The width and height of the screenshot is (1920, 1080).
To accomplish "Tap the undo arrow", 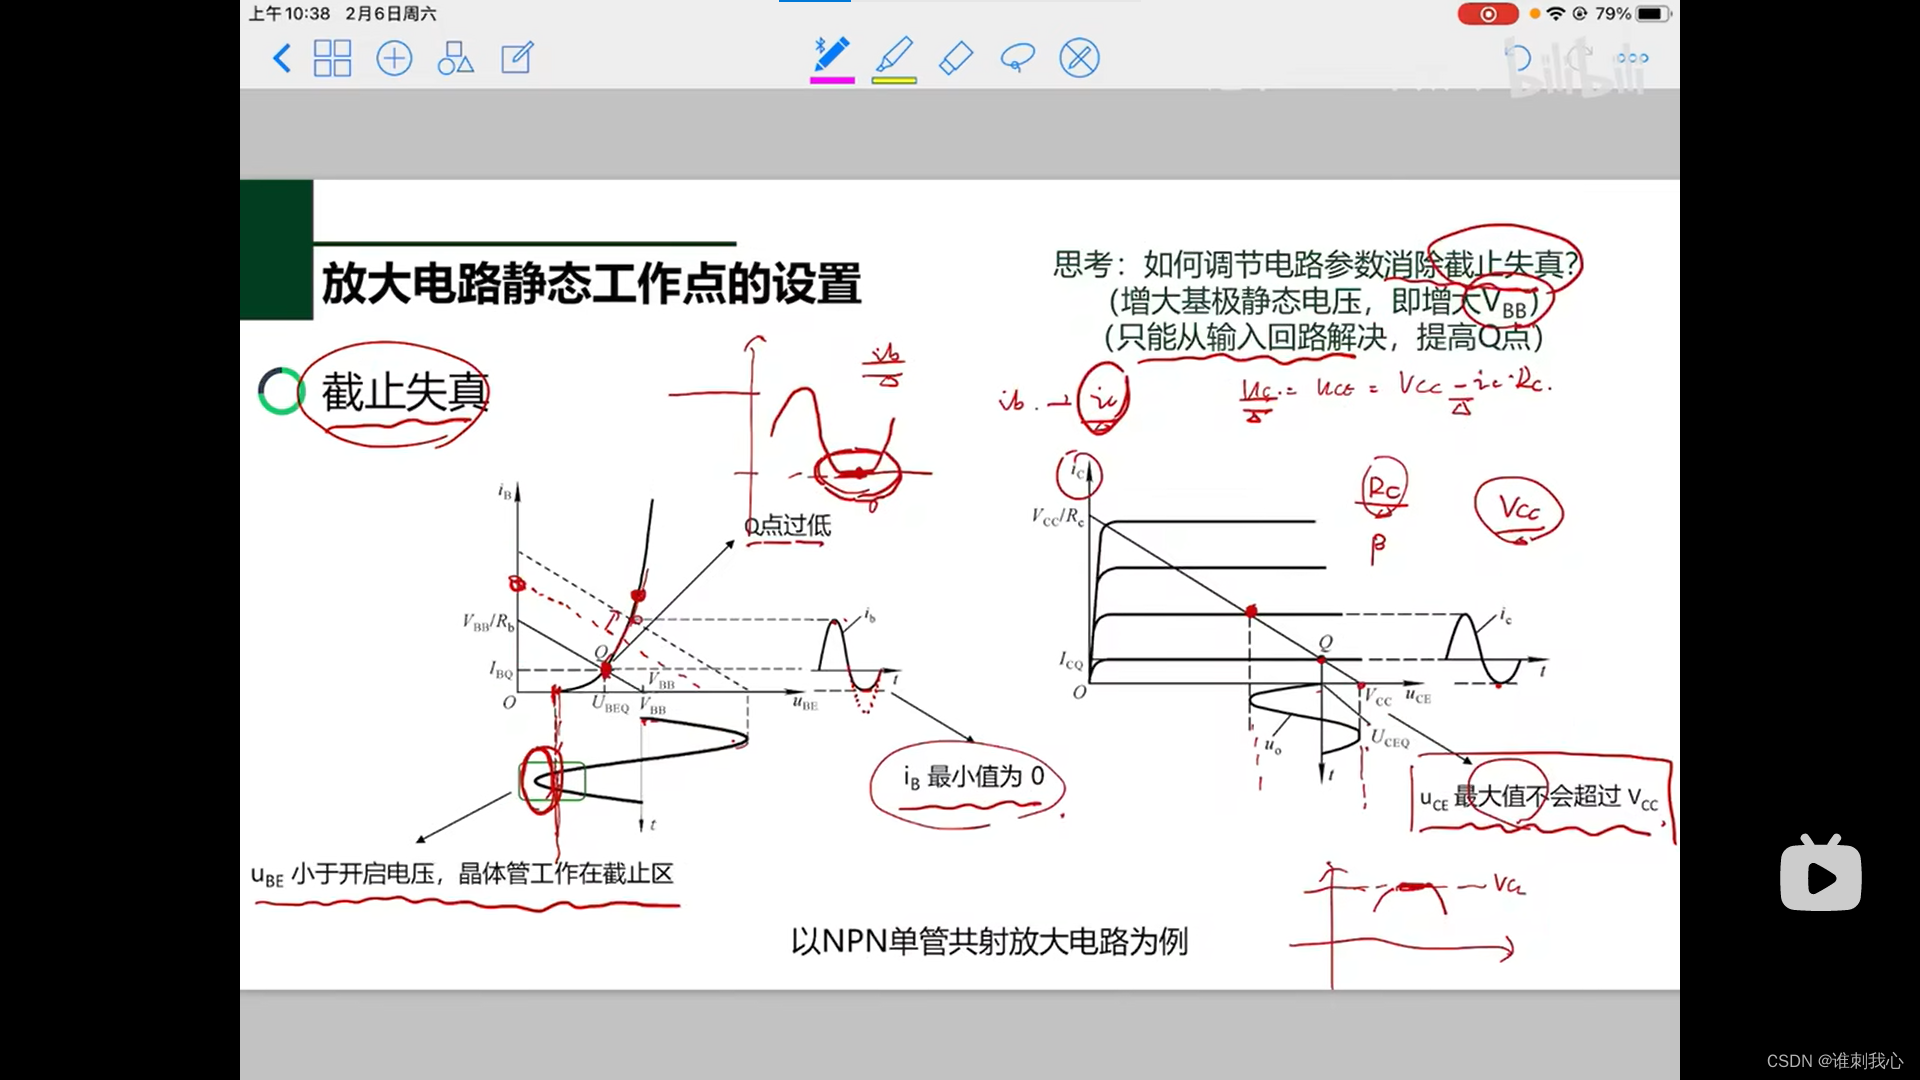I will (x=1517, y=58).
